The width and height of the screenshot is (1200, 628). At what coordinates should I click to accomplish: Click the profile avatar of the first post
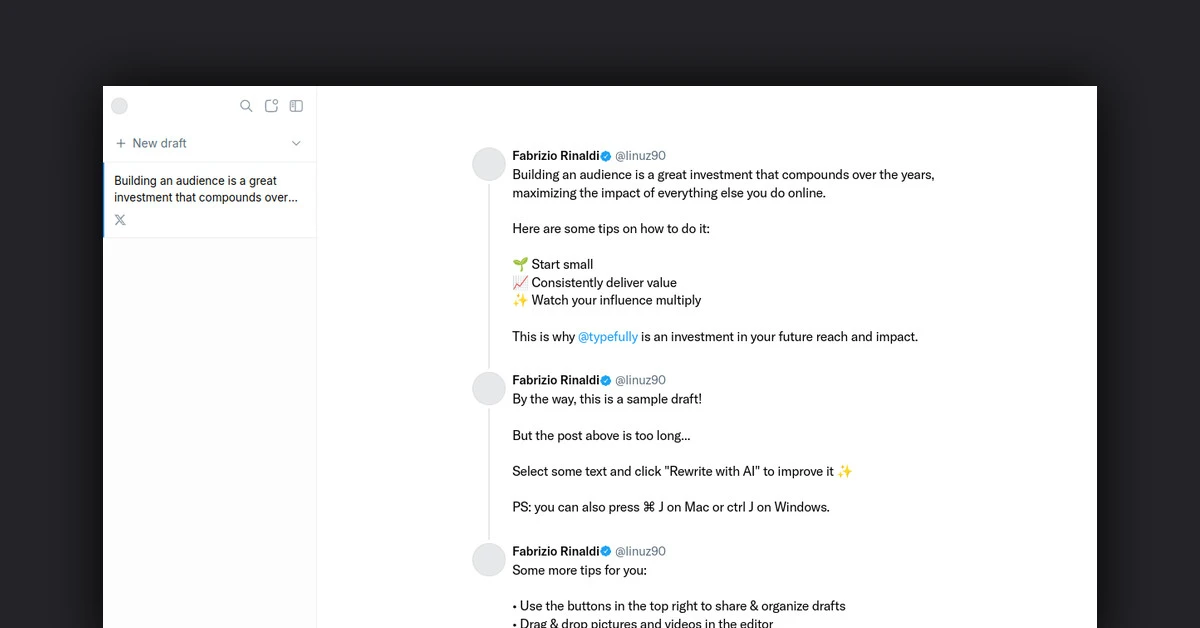489,164
